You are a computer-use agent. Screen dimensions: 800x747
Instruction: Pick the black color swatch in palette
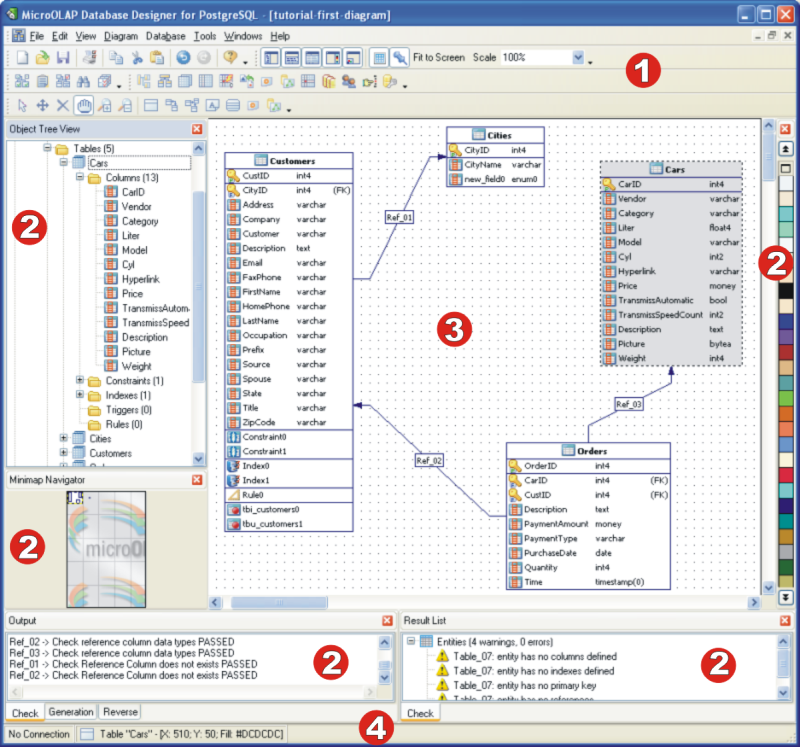coord(786,290)
